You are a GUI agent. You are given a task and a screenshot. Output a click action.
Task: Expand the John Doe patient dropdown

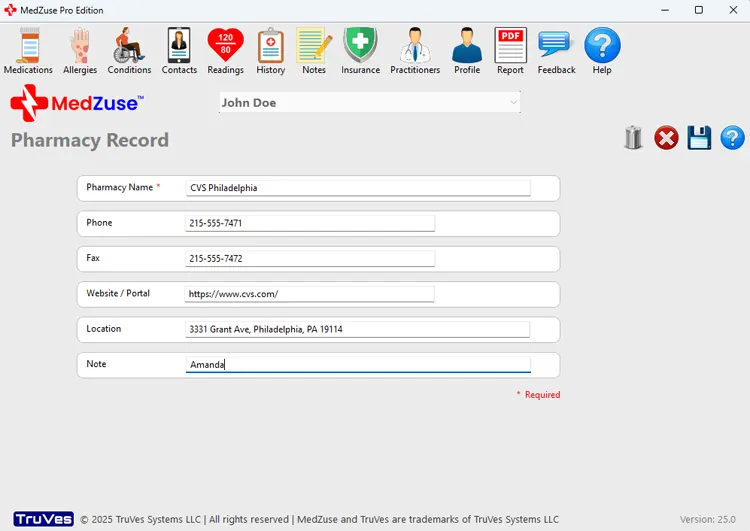513,103
